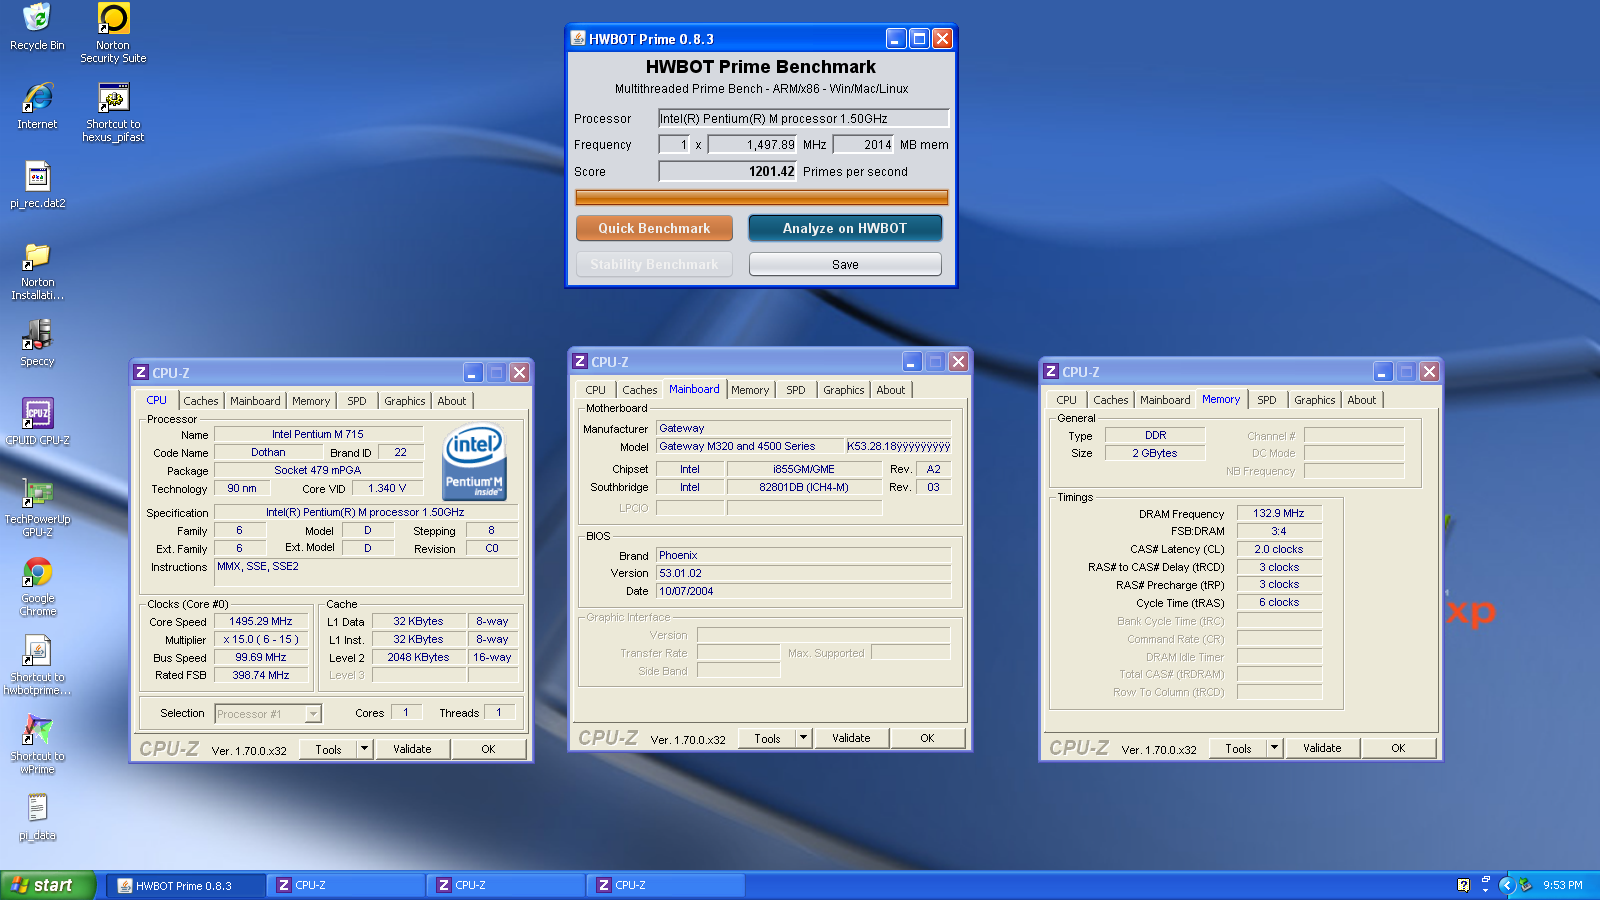Open the help icon in system tray
Image resolution: width=1600 pixels, height=900 pixels.
1464,885
